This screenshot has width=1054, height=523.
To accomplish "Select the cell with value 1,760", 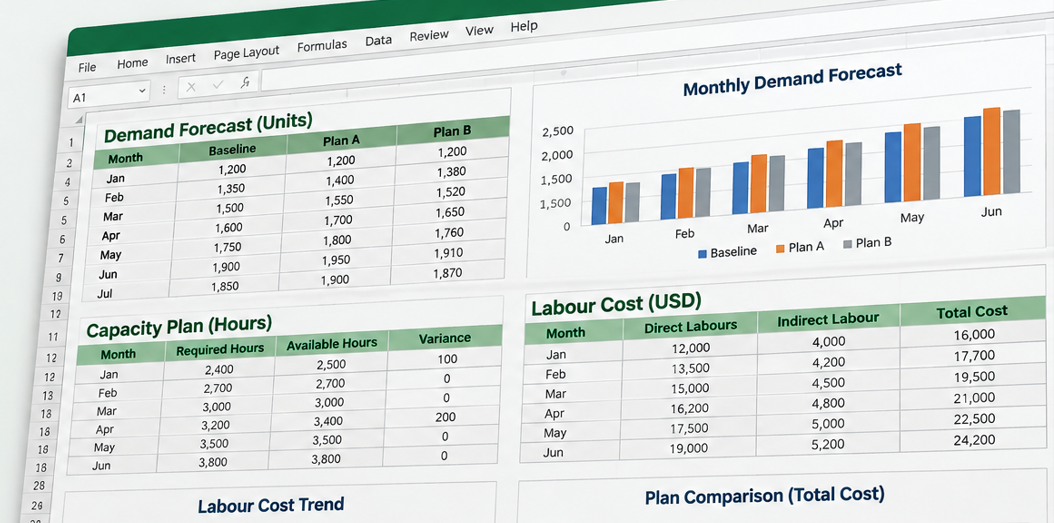I will click(x=450, y=232).
